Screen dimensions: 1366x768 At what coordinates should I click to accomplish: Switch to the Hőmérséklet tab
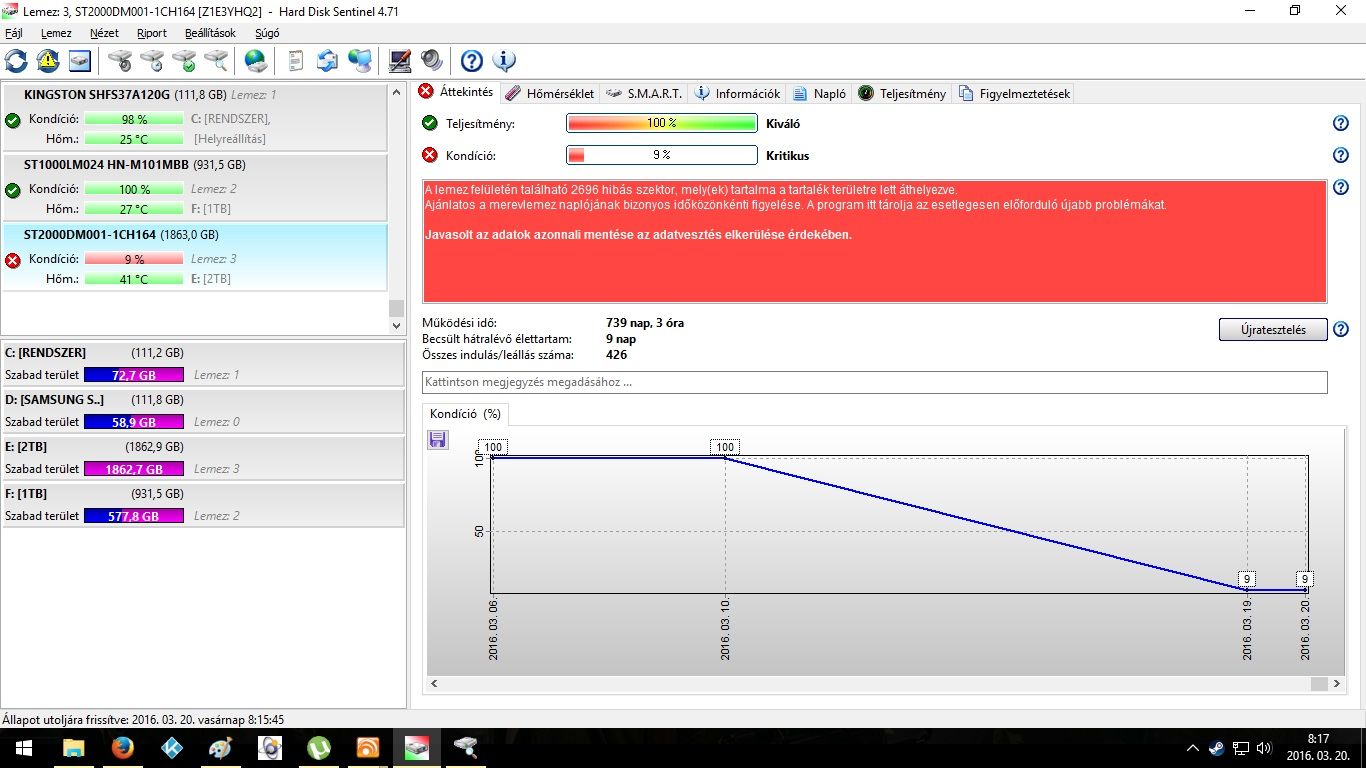pos(549,93)
